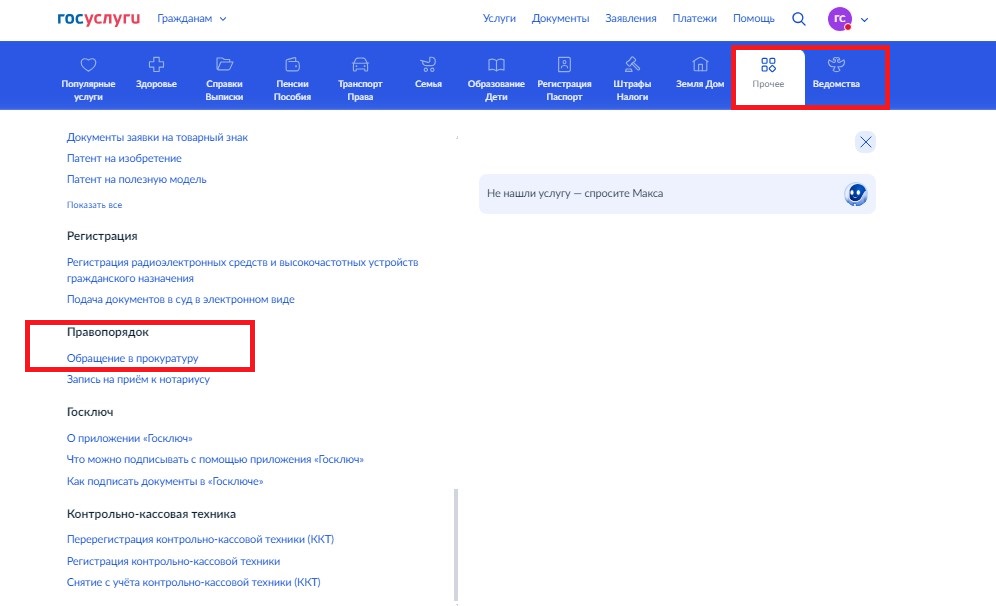Open Снятие с учёта ККТ link
This screenshot has height=606, width=996.
pyautogui.click(x=194, y=582)
